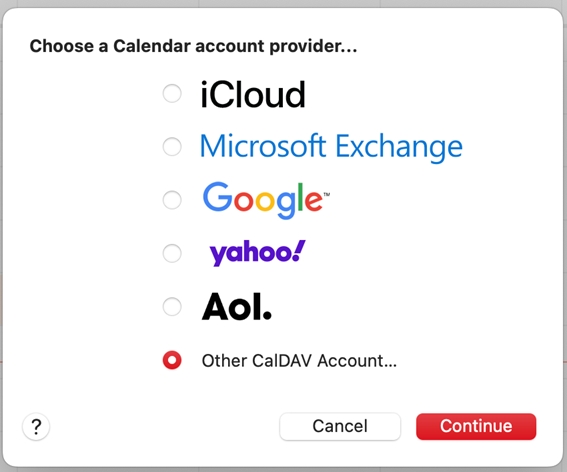Cancel the account provider dialog
The height and width of the screenshot is (472, 567).
[x=340, y=426]
